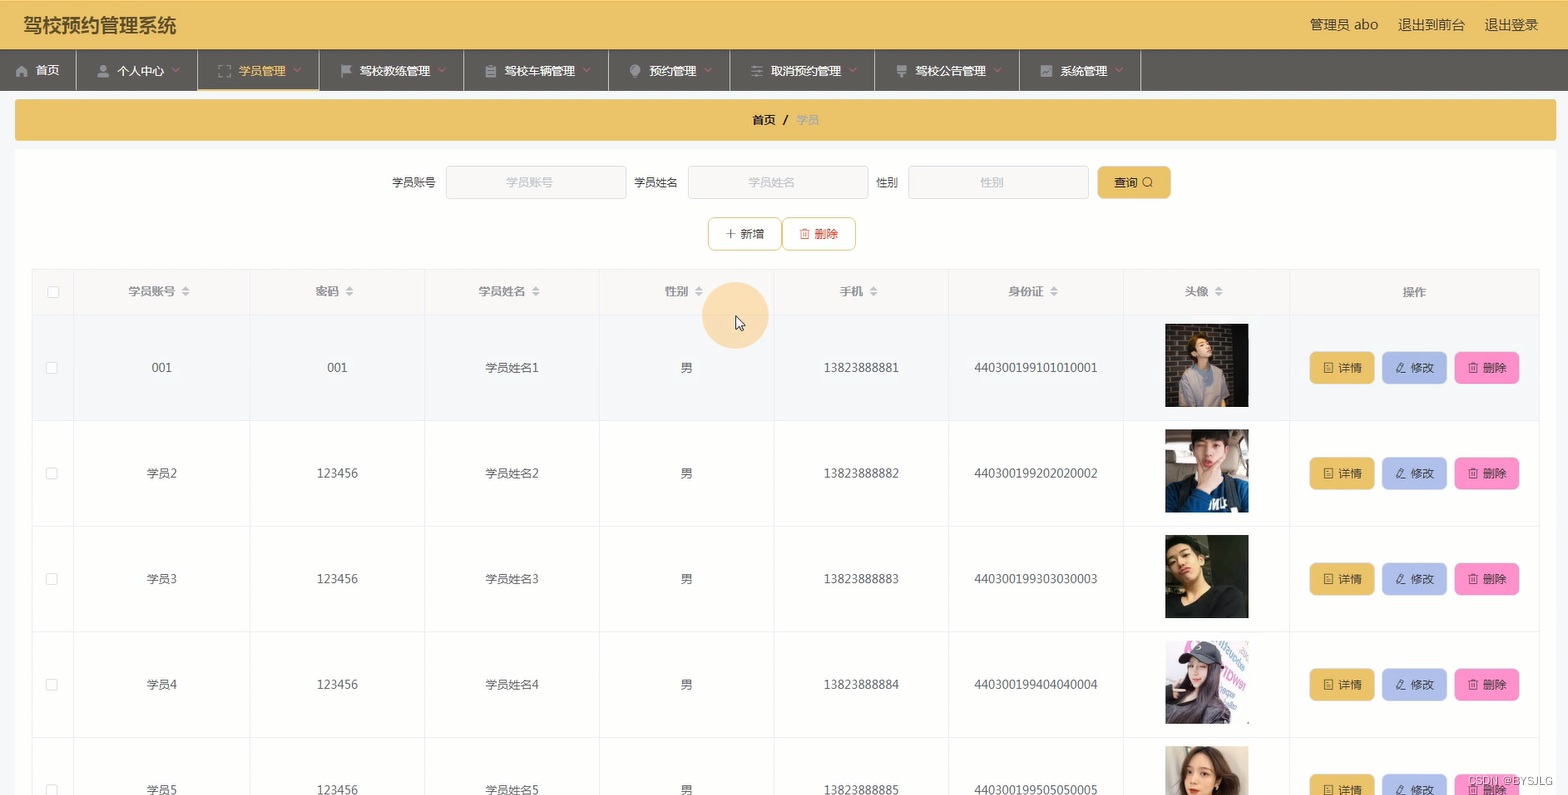Open 详情 for 学员4
Viewport: 1568px width, 795px height.
pyautogui.click(x=1342, y=685)
